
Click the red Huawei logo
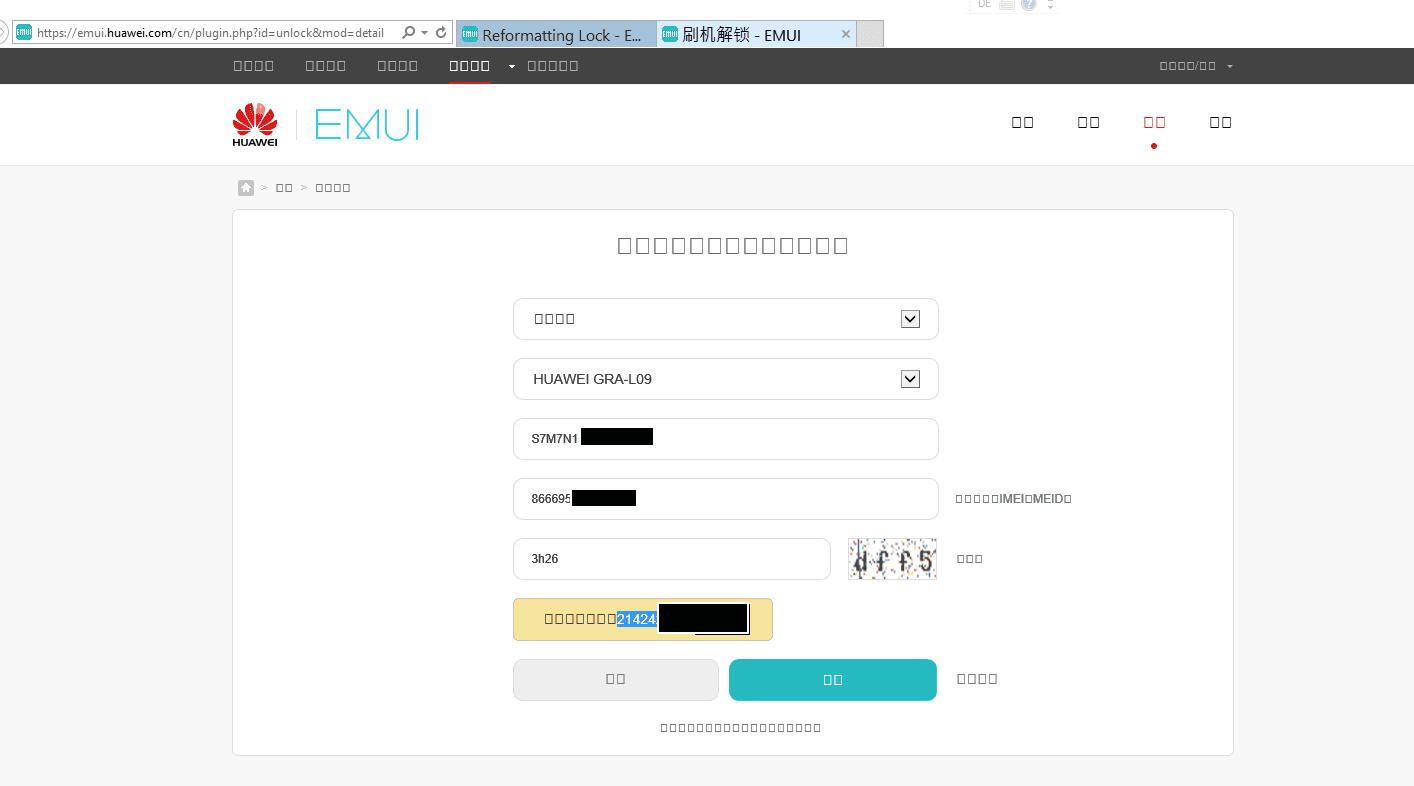255,125
